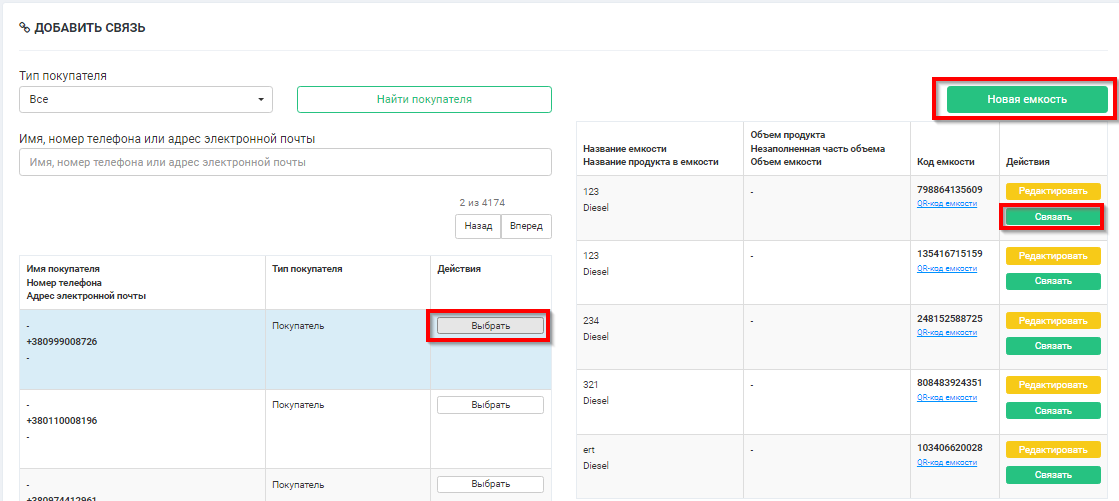Link container ert with Связать button
The image size is (1119, 501).
[x=1053, y=474]
